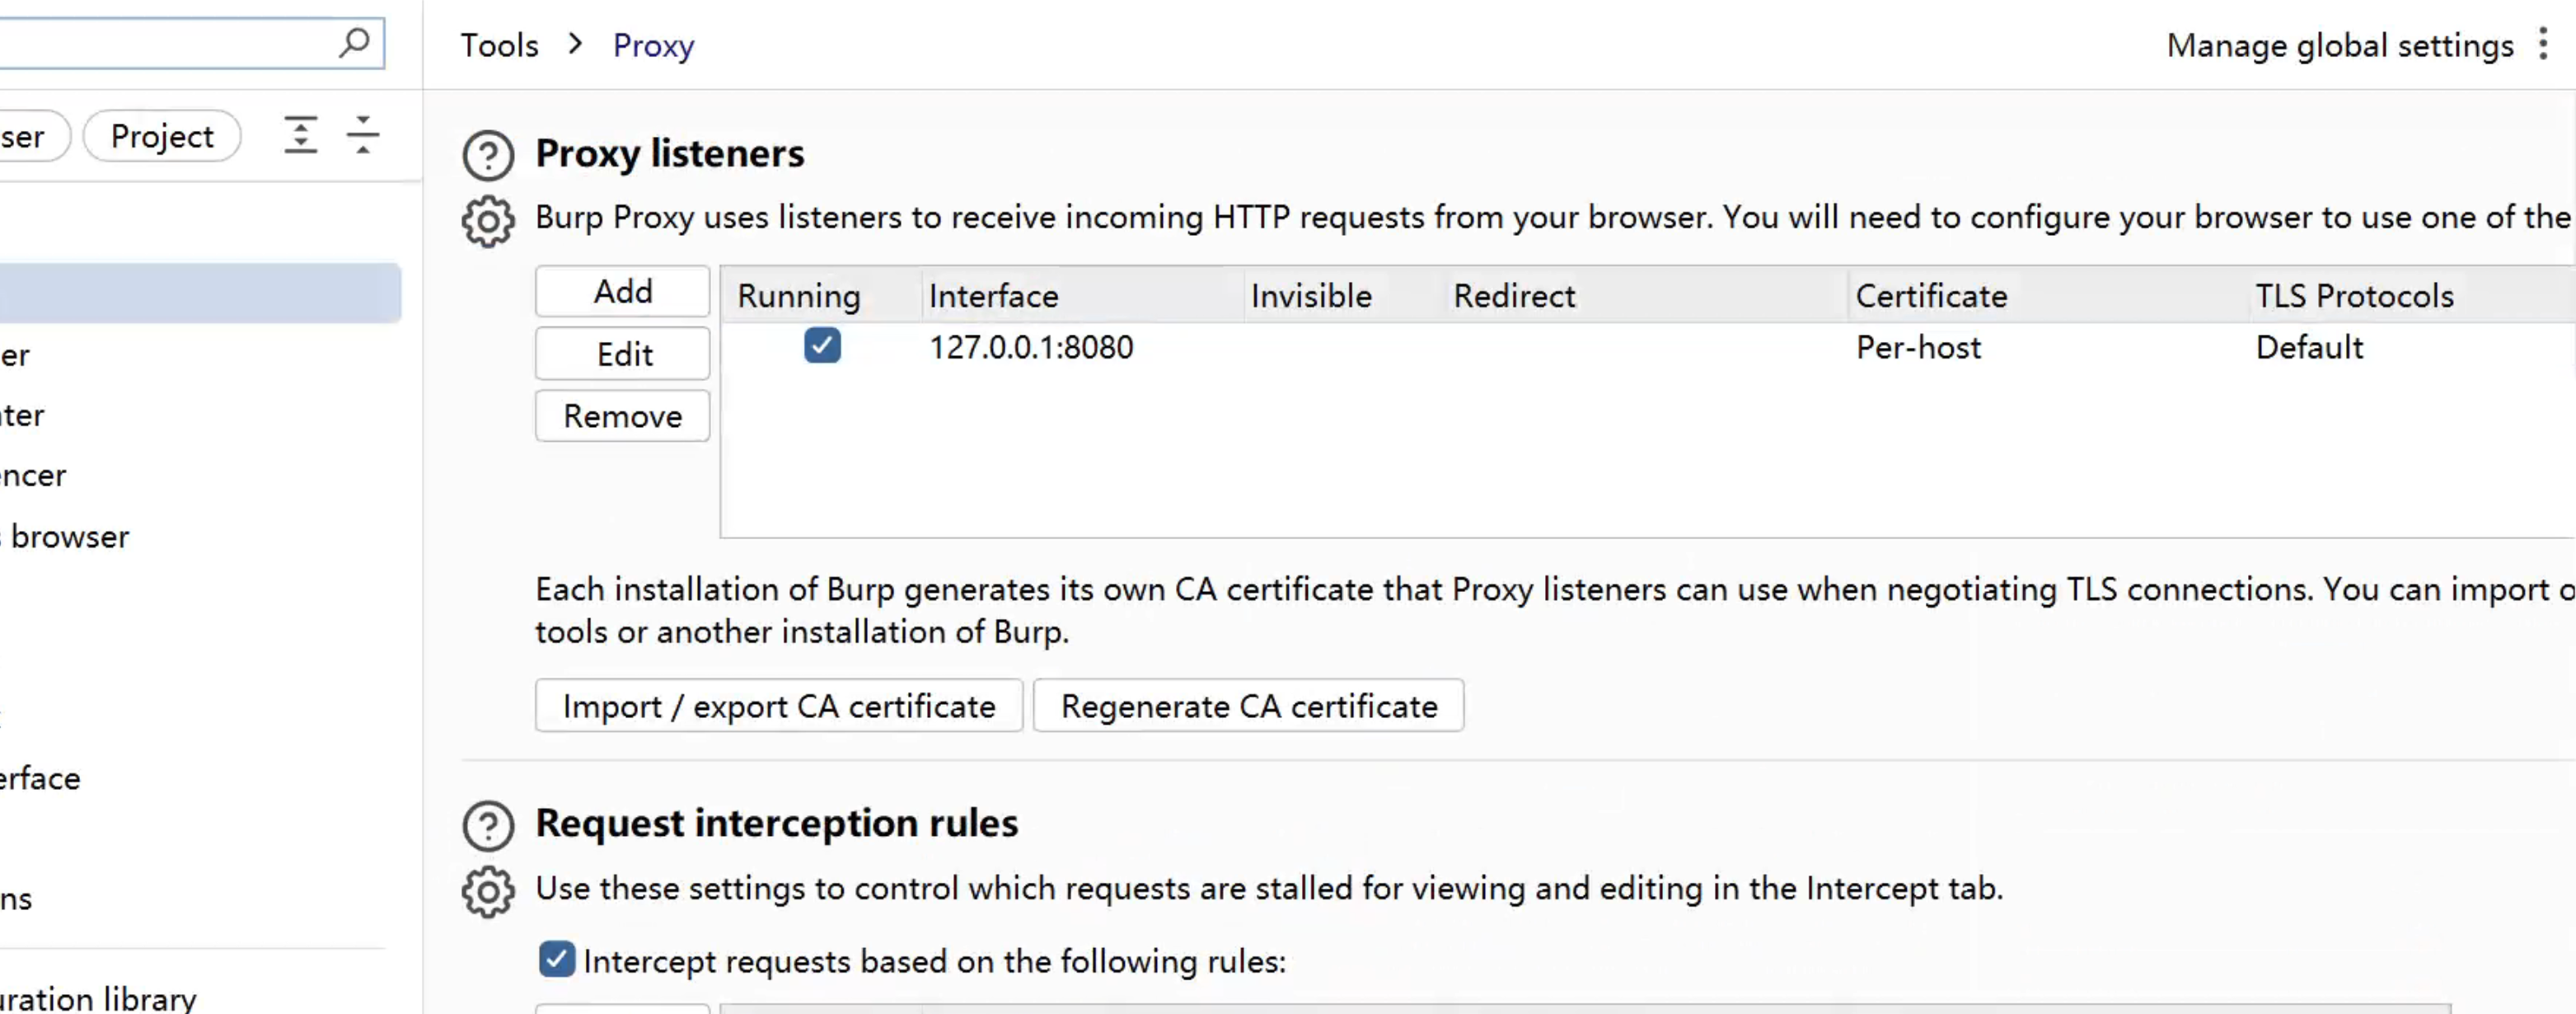
Task: Edit the selected proxy listener
Action: click(x=622, y=354)
